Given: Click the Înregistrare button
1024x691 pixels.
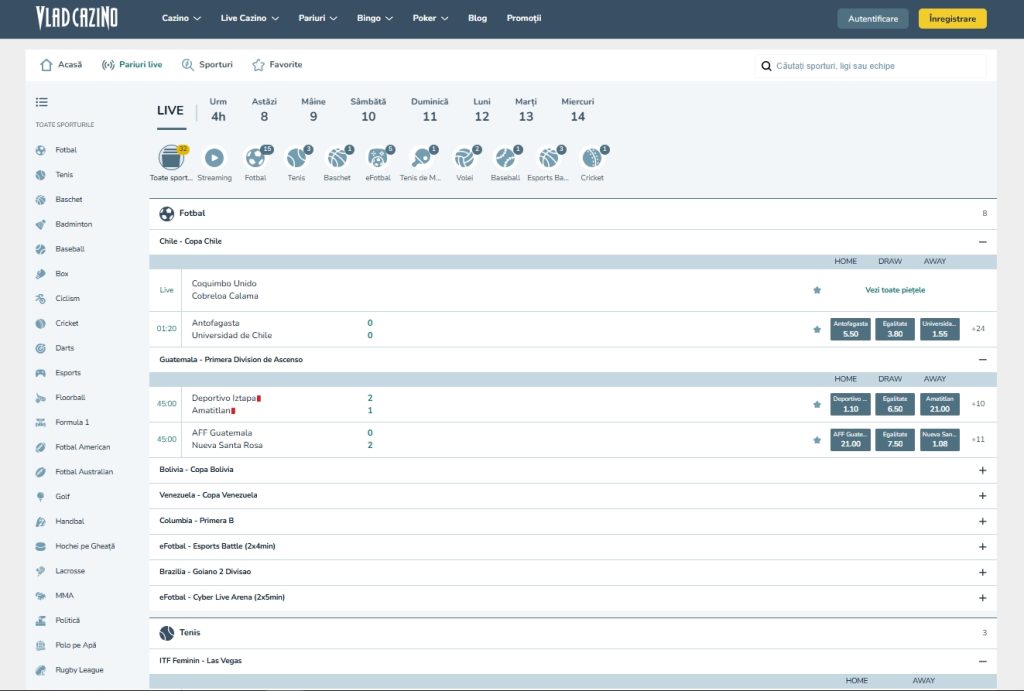Looking at the screenshot, I should pos(952,19).
